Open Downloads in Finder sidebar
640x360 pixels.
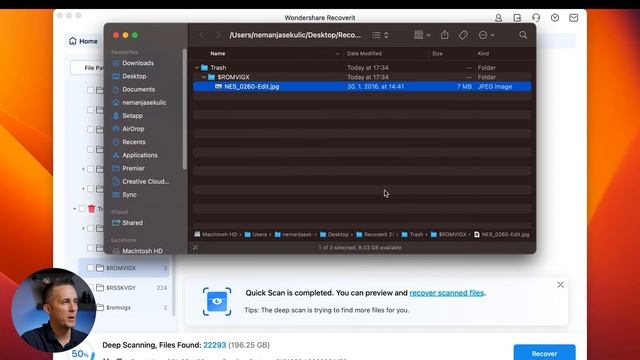[133, 63]
